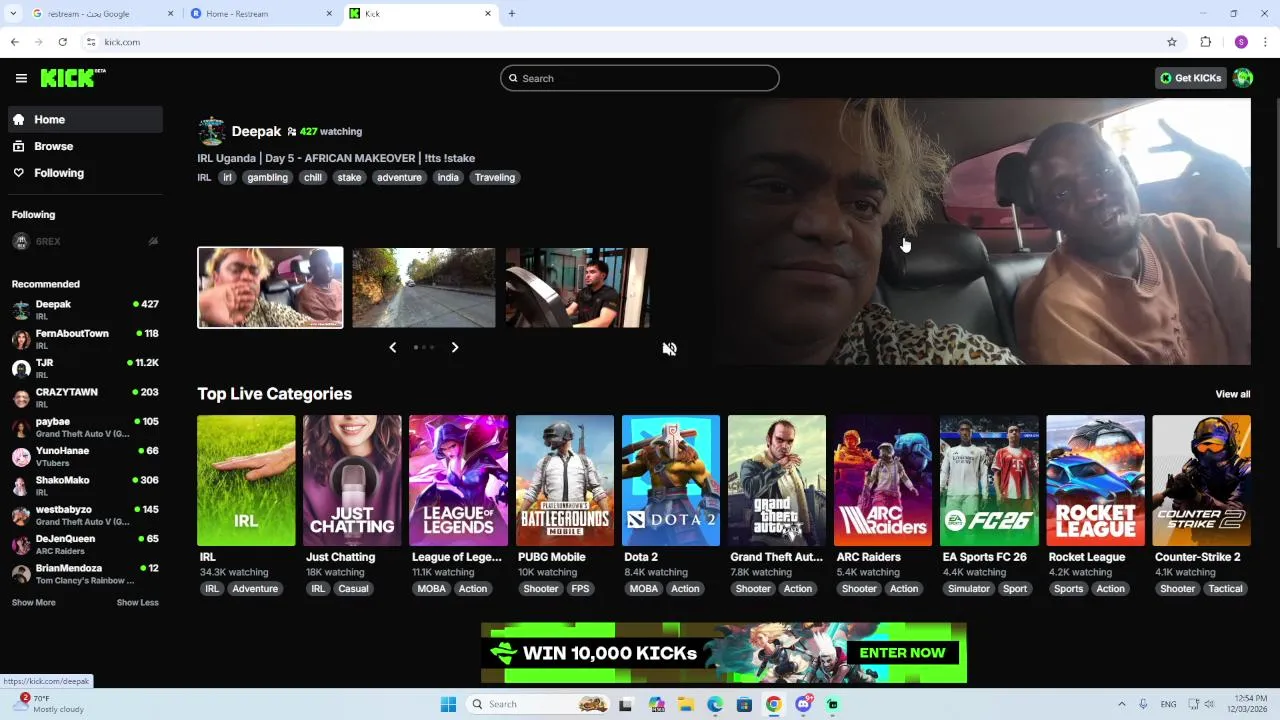Open the Just Chatting category card

click(x=352, y=481)
